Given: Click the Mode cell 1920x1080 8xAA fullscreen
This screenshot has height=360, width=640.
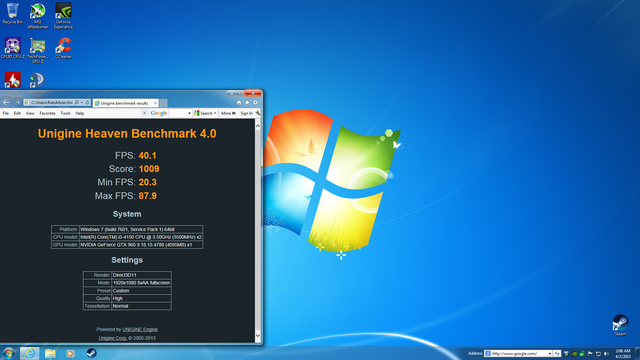Looking at the screenshot, I should point(141,282).
